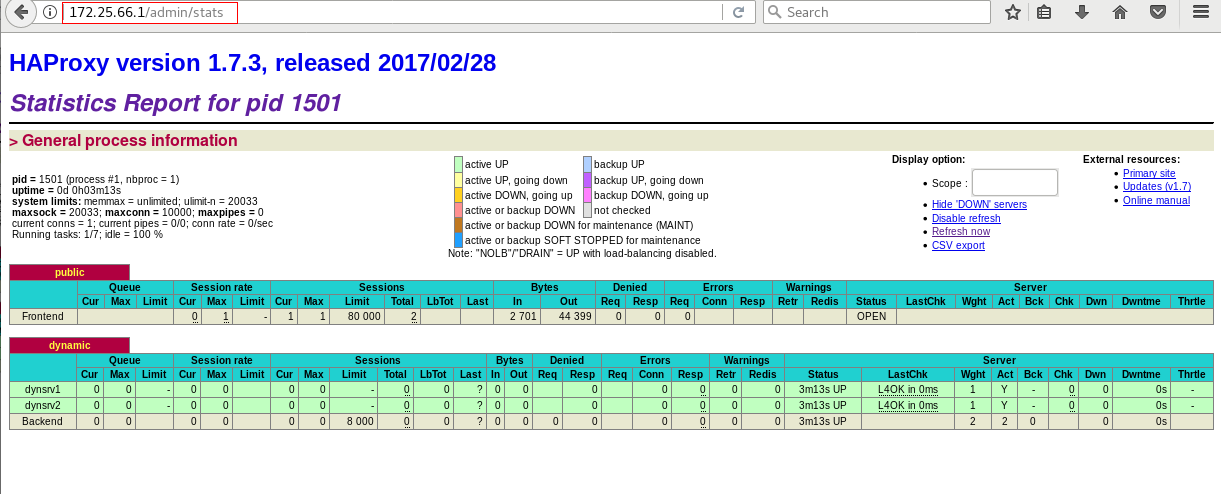Open the Updates (v1.7) link

(x=1157, y=186)
